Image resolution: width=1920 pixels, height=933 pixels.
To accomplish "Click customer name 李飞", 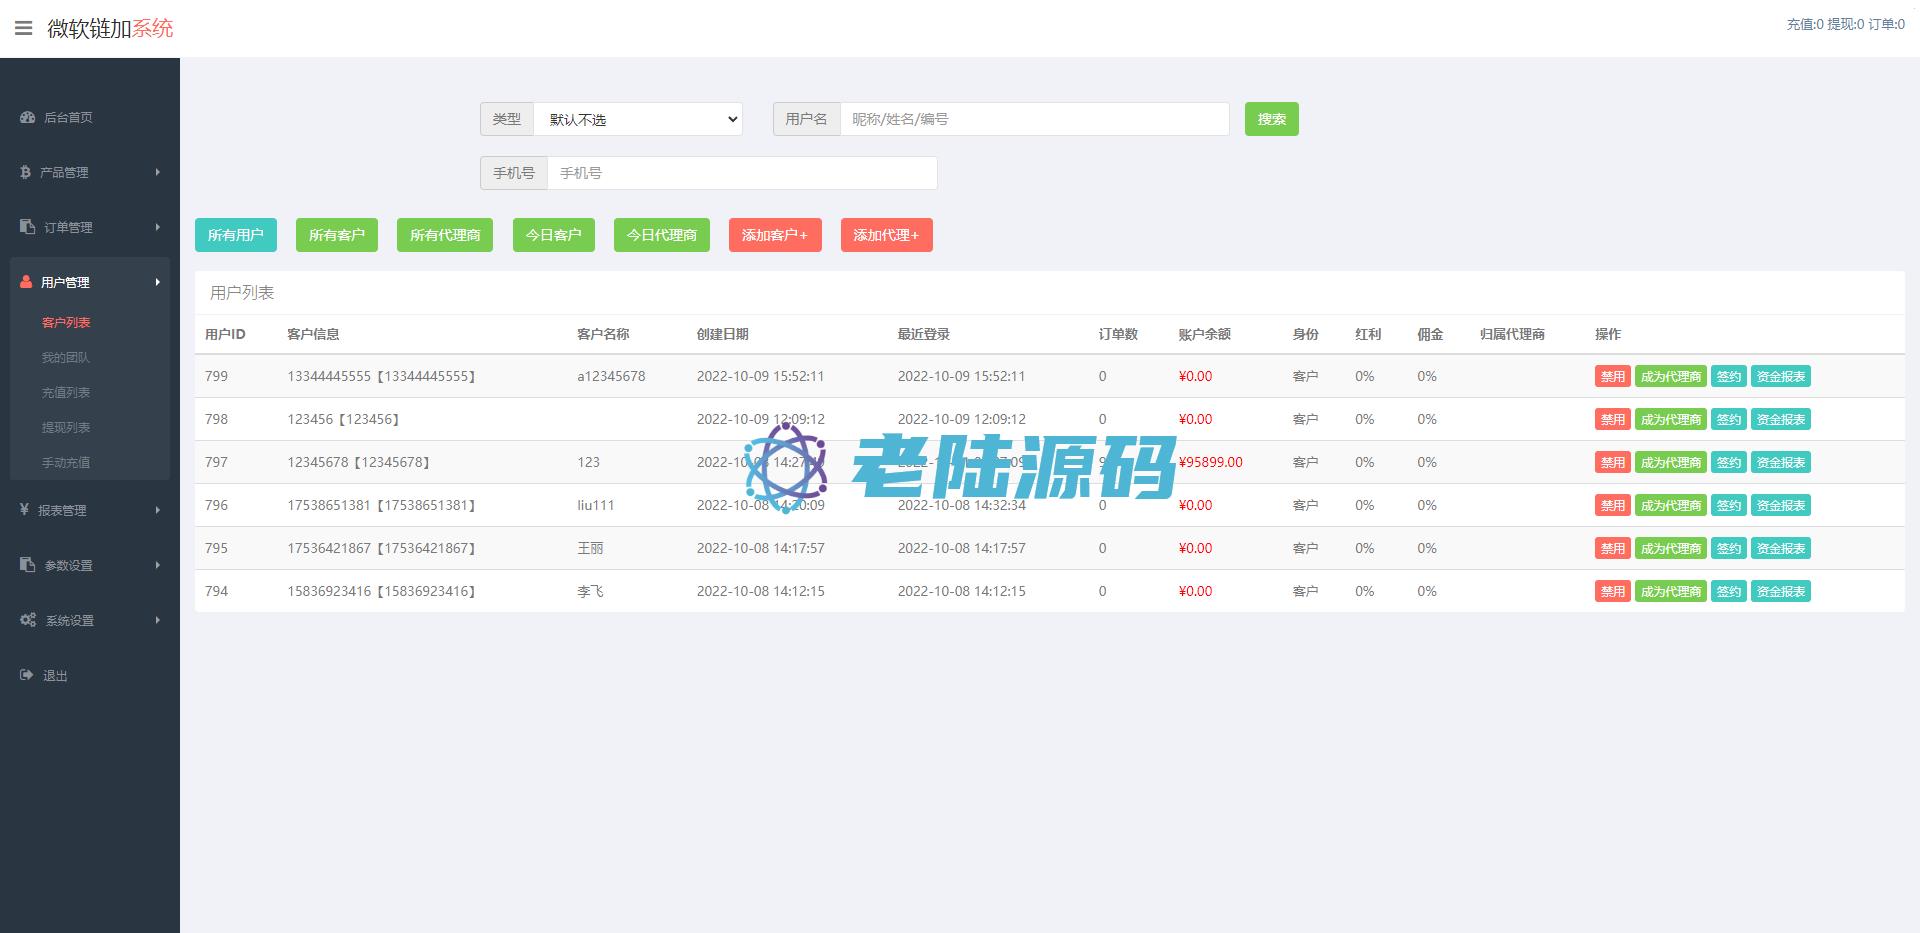I will click(590, 591).
